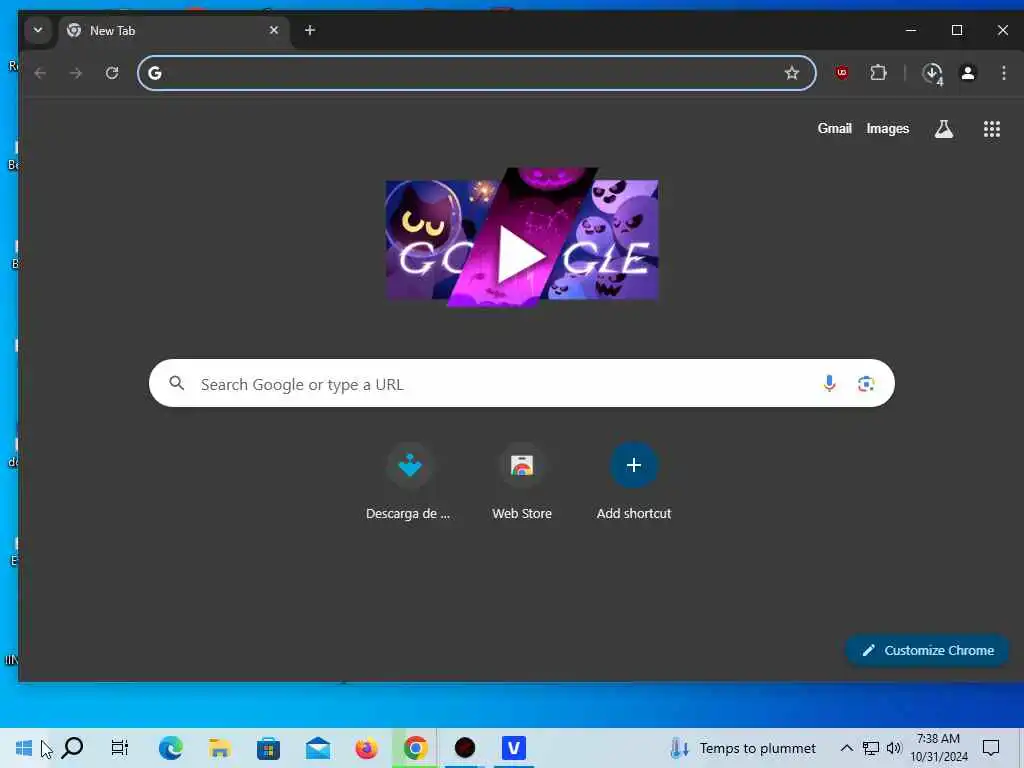The width and height of the screenshot is (1024, 768).
Task: Open the dark circle app on taskbar
Action: (465, 748)
